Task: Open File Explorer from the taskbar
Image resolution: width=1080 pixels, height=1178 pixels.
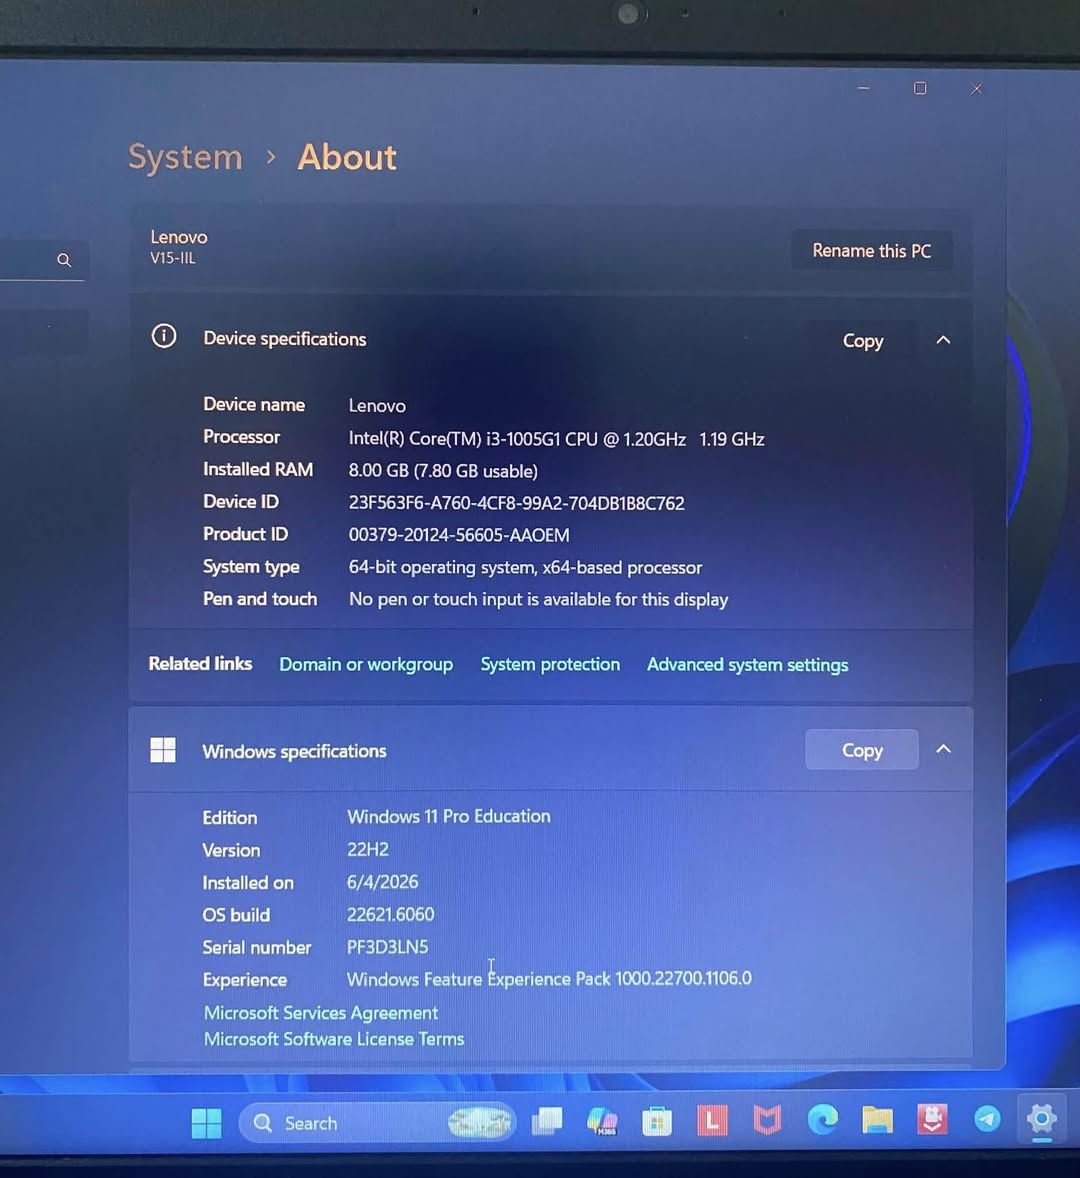Action: point(877,1119)
